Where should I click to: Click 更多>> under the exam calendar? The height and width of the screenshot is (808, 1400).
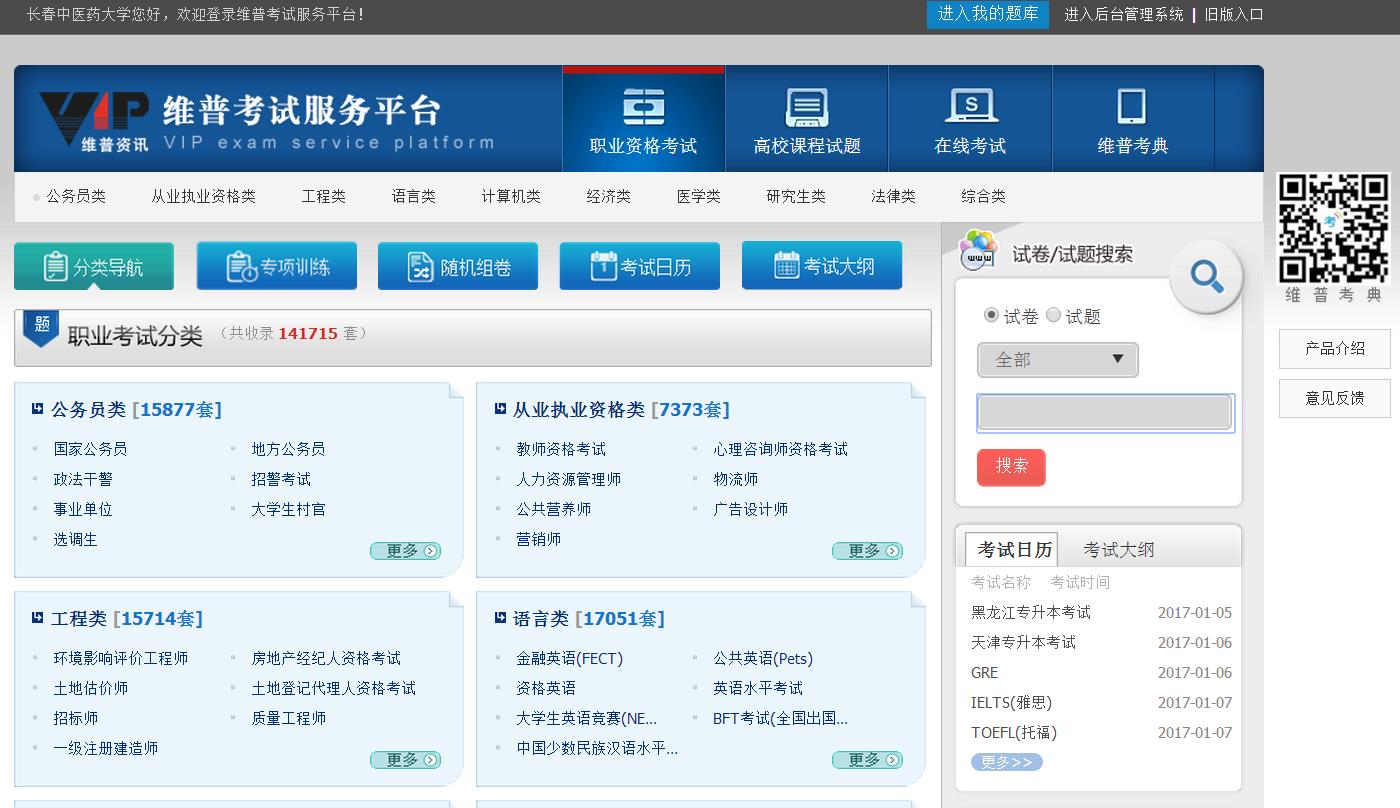(1007, 762)
